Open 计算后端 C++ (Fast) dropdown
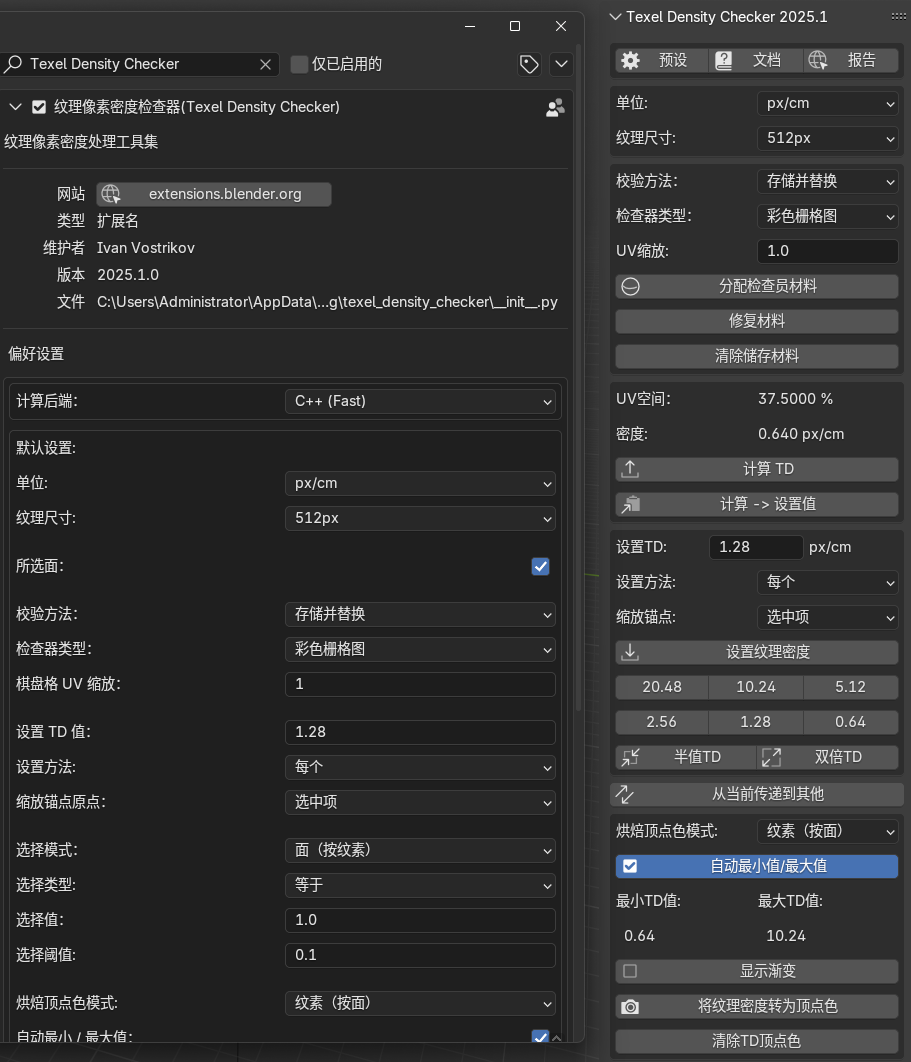Image resolution: width=911 pixels, height=1062 pixels. point(420,401)
